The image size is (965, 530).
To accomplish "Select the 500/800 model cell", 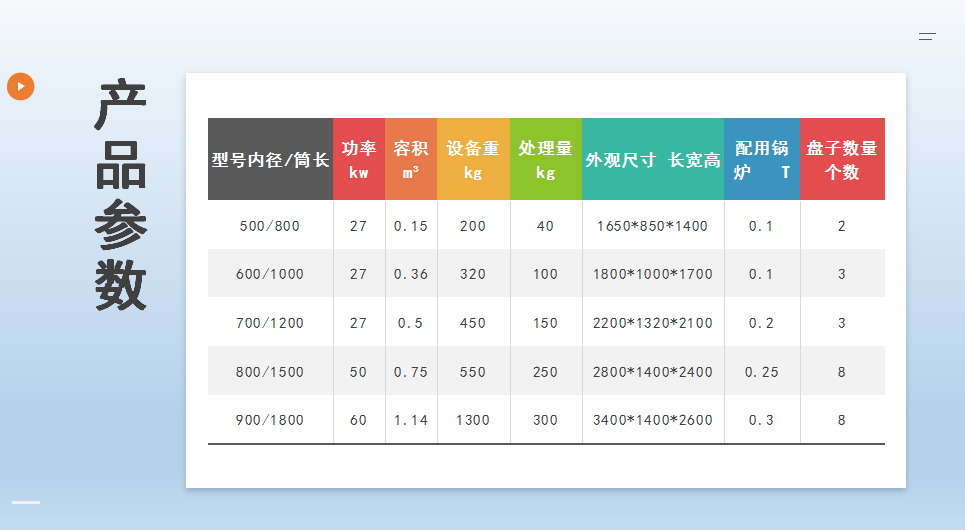I will click(270, 226).
